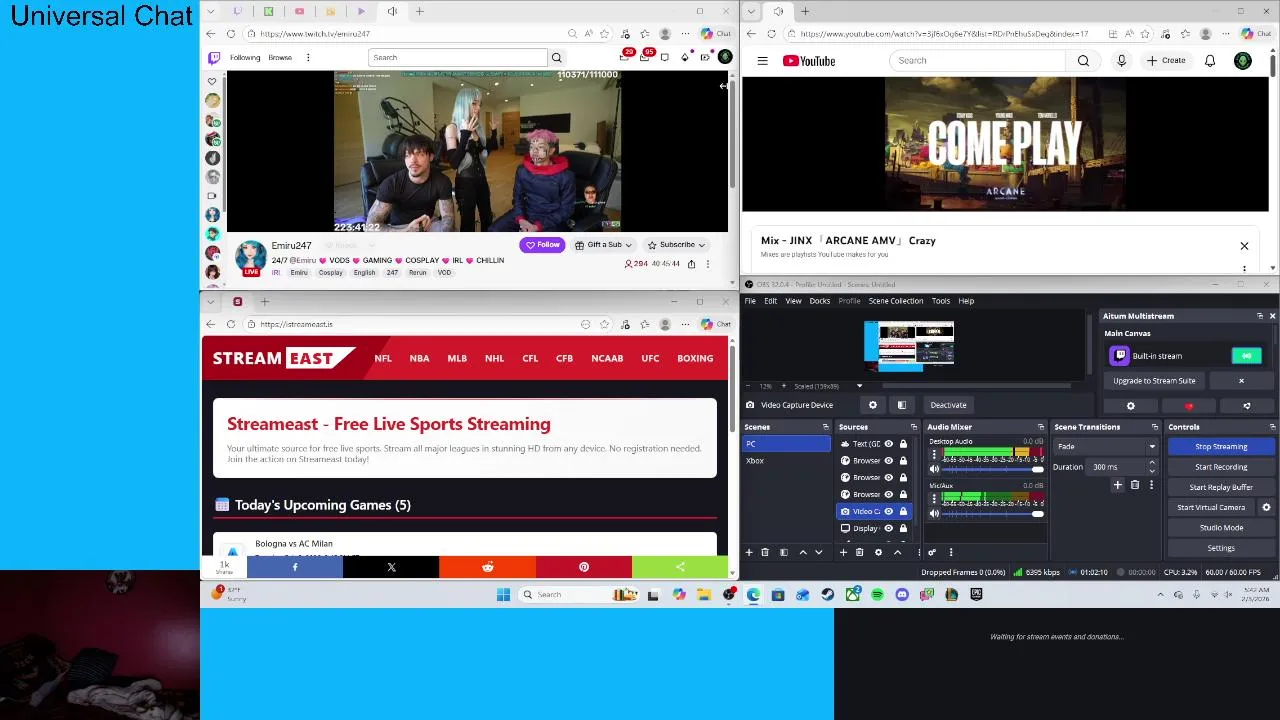Image resolution: width=1280 pixels, height=720 pixels.
Task: Adjust Mic/Aux volume slider
Action: click(x=991, y=514)
